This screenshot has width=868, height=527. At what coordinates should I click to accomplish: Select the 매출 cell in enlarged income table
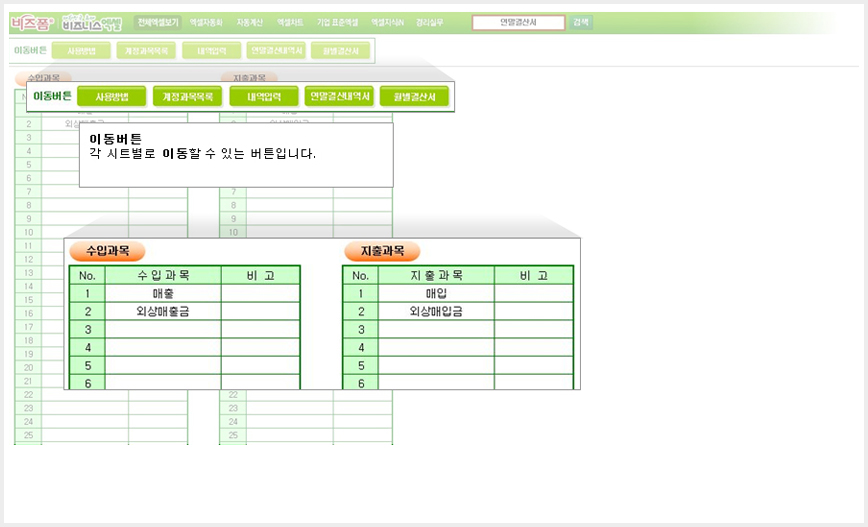pos(163,293)
